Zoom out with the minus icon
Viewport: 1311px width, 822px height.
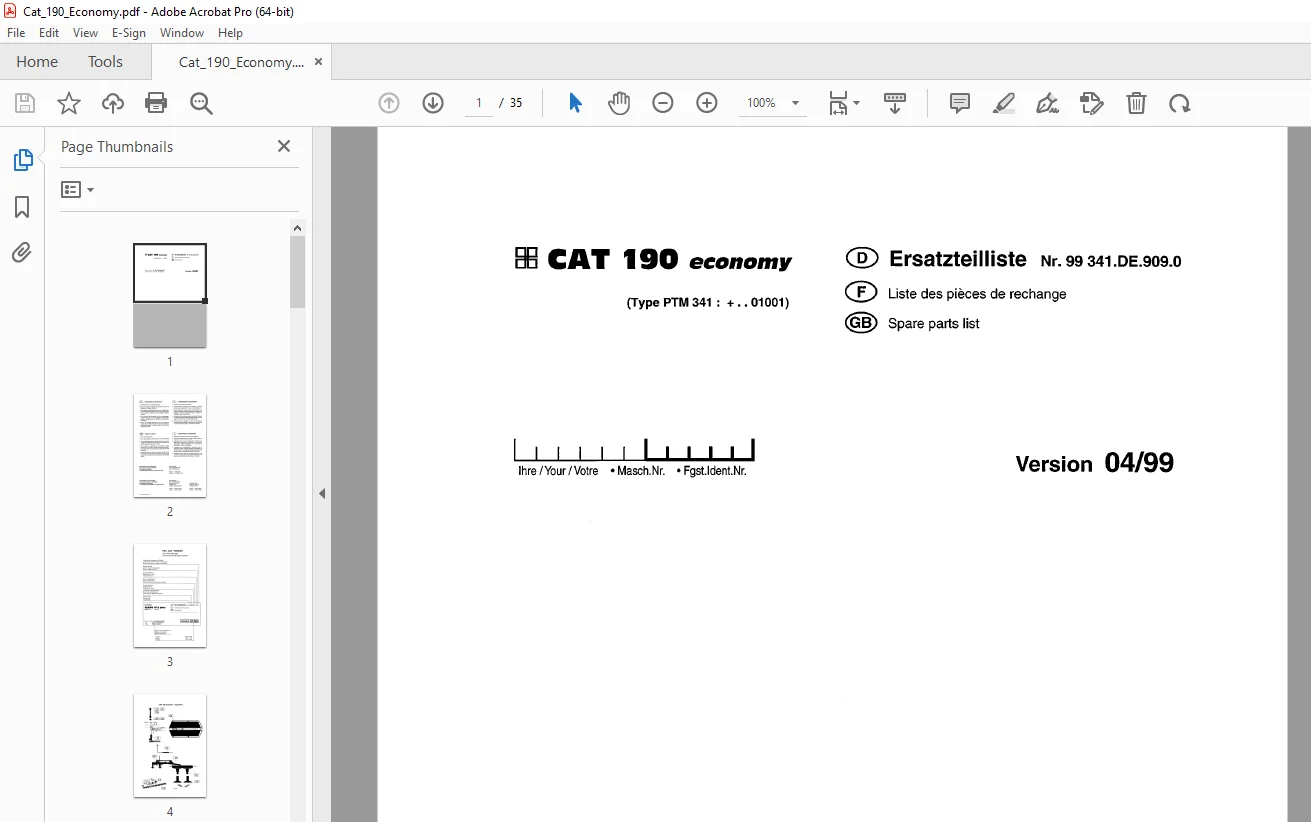coord(663,103)
